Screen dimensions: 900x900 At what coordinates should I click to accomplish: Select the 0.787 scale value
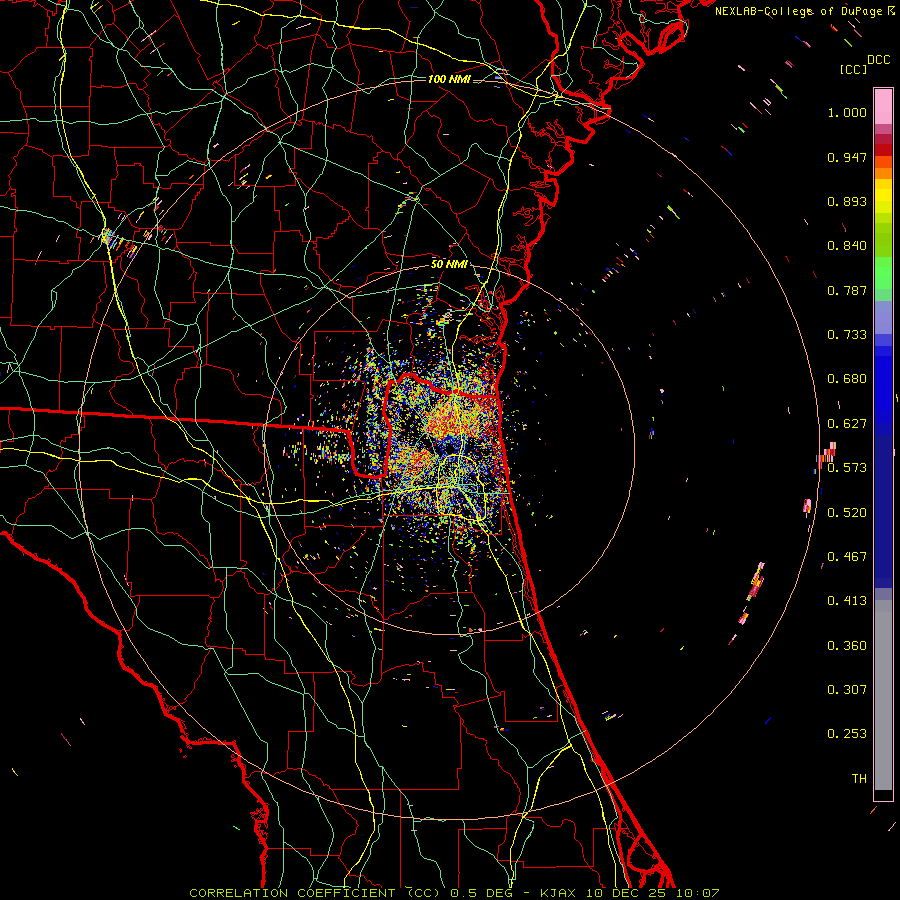pyautogui.click(x=847, y=290)
